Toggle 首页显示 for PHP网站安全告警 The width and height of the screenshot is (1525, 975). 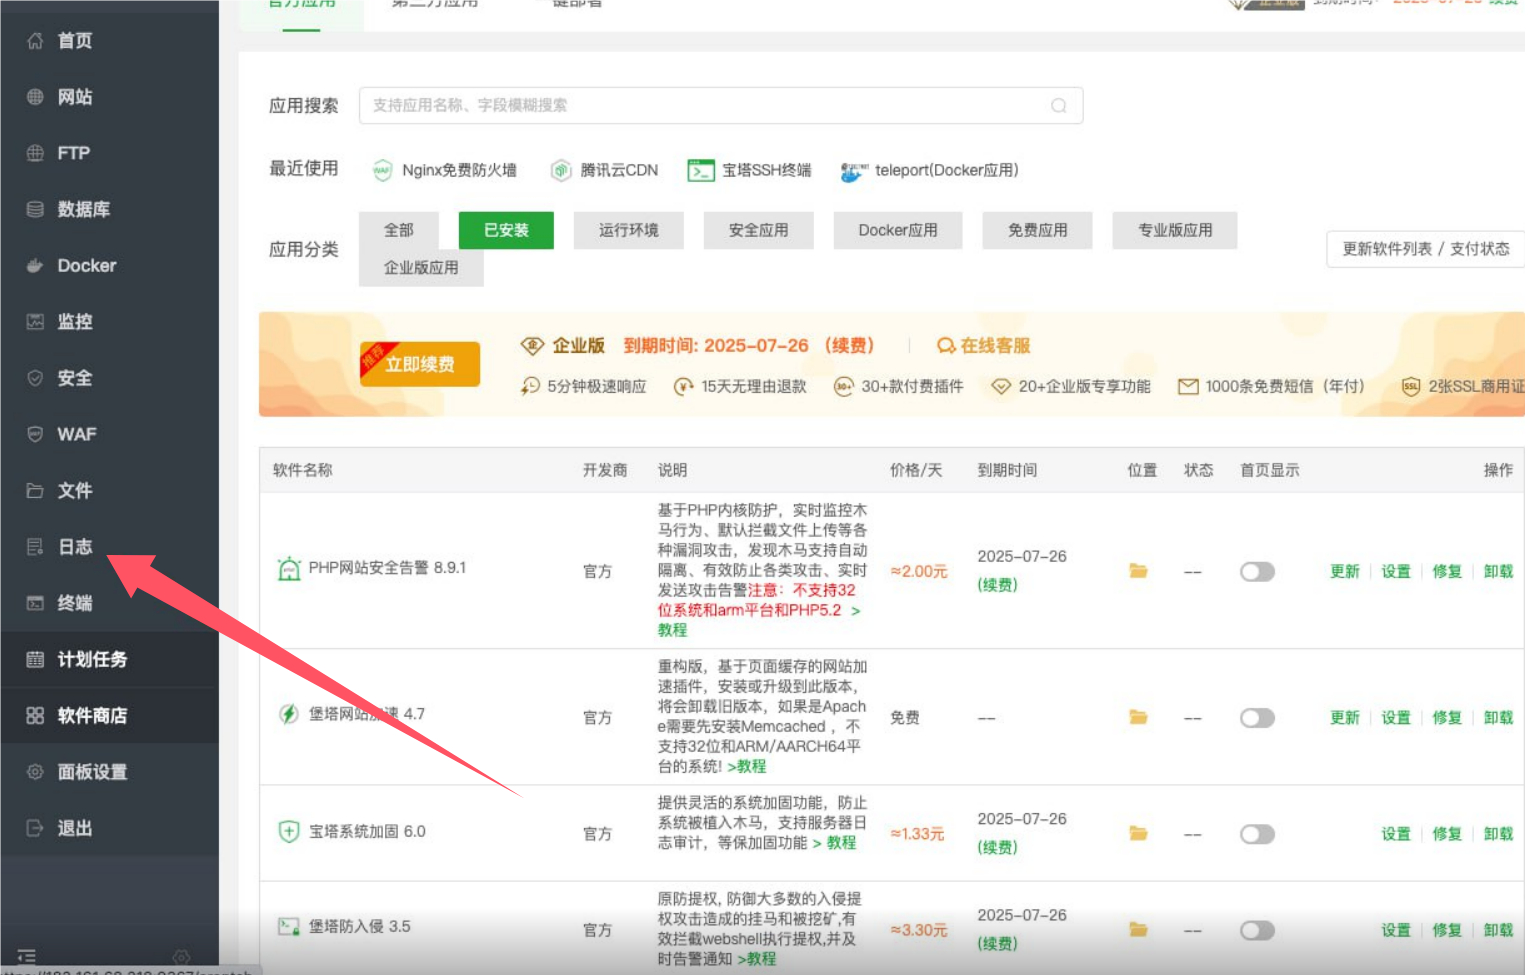(x=1257, y=572)
